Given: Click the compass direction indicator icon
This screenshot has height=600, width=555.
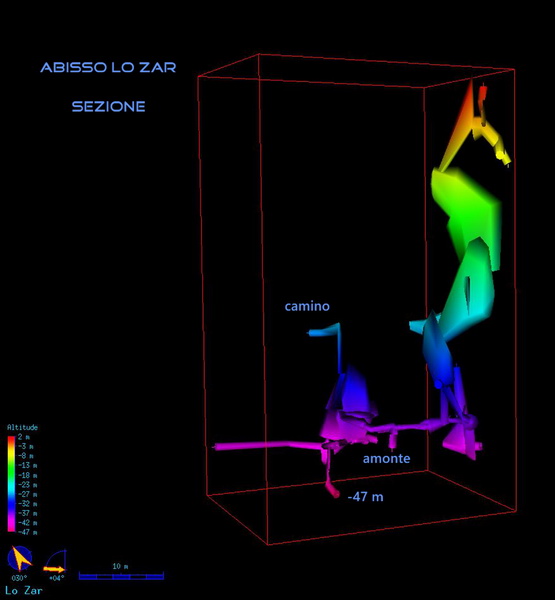Looking at the screenshot, I should [x=20, y=559].
